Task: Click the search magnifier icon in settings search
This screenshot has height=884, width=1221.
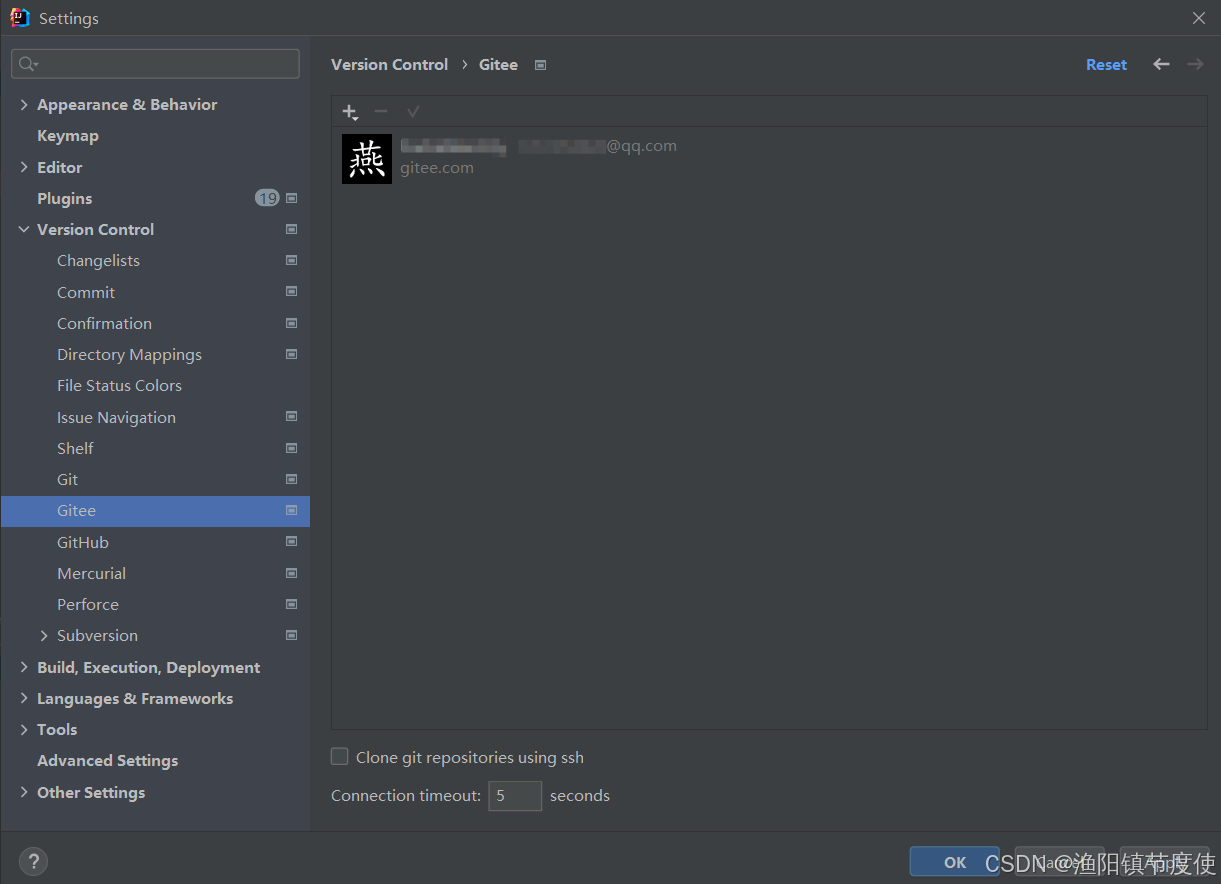Action: (x=28, y=64)
